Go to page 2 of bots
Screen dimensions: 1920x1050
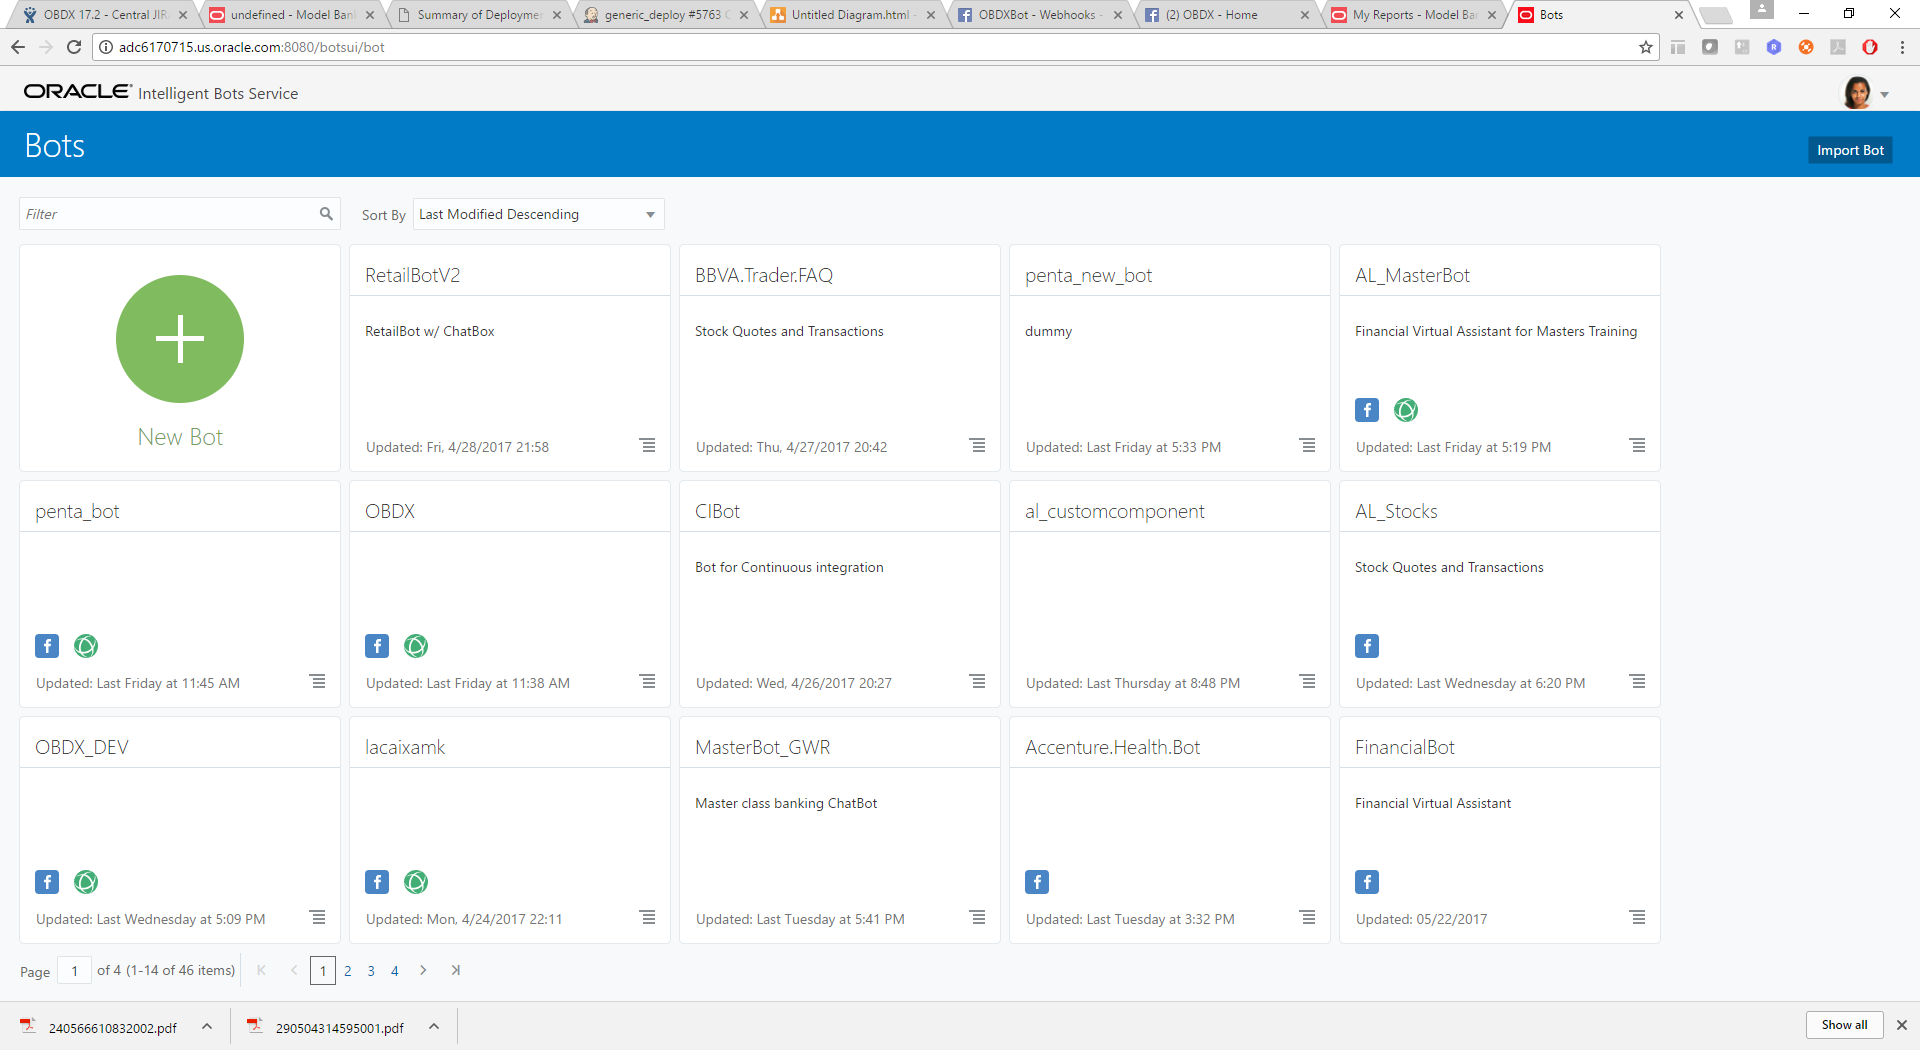point(347,971)
